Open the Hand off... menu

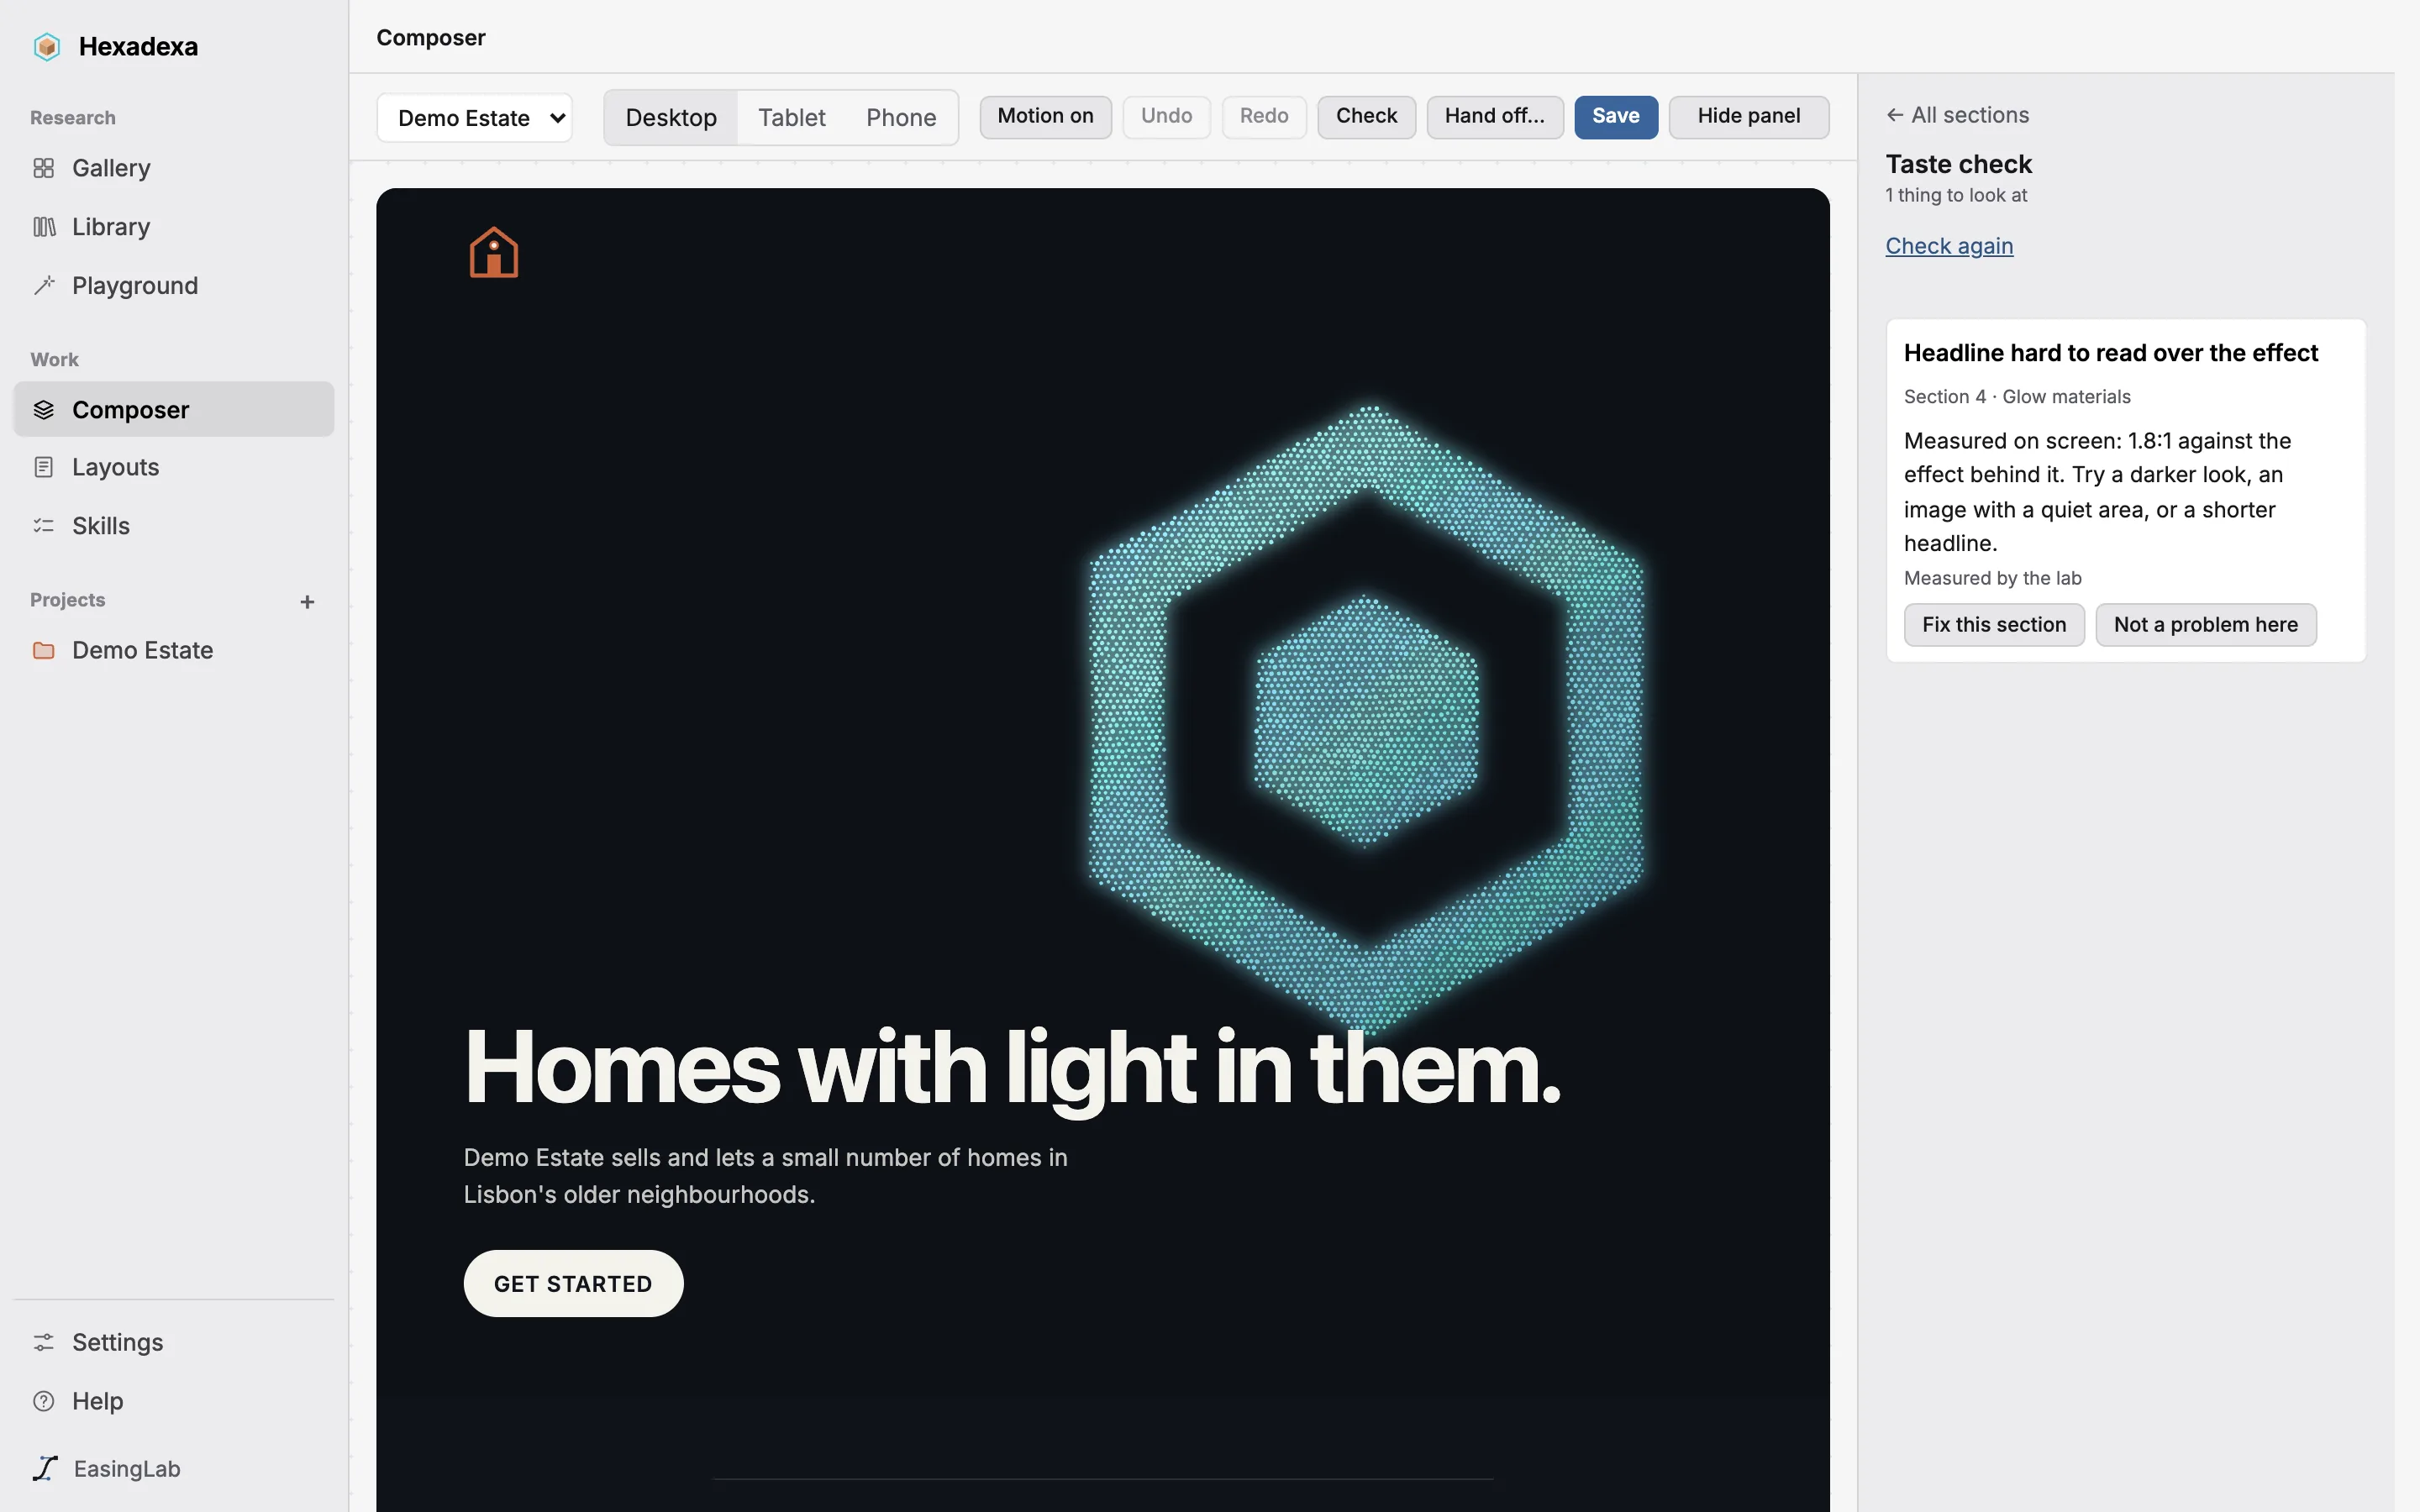tap(1494, 117)
